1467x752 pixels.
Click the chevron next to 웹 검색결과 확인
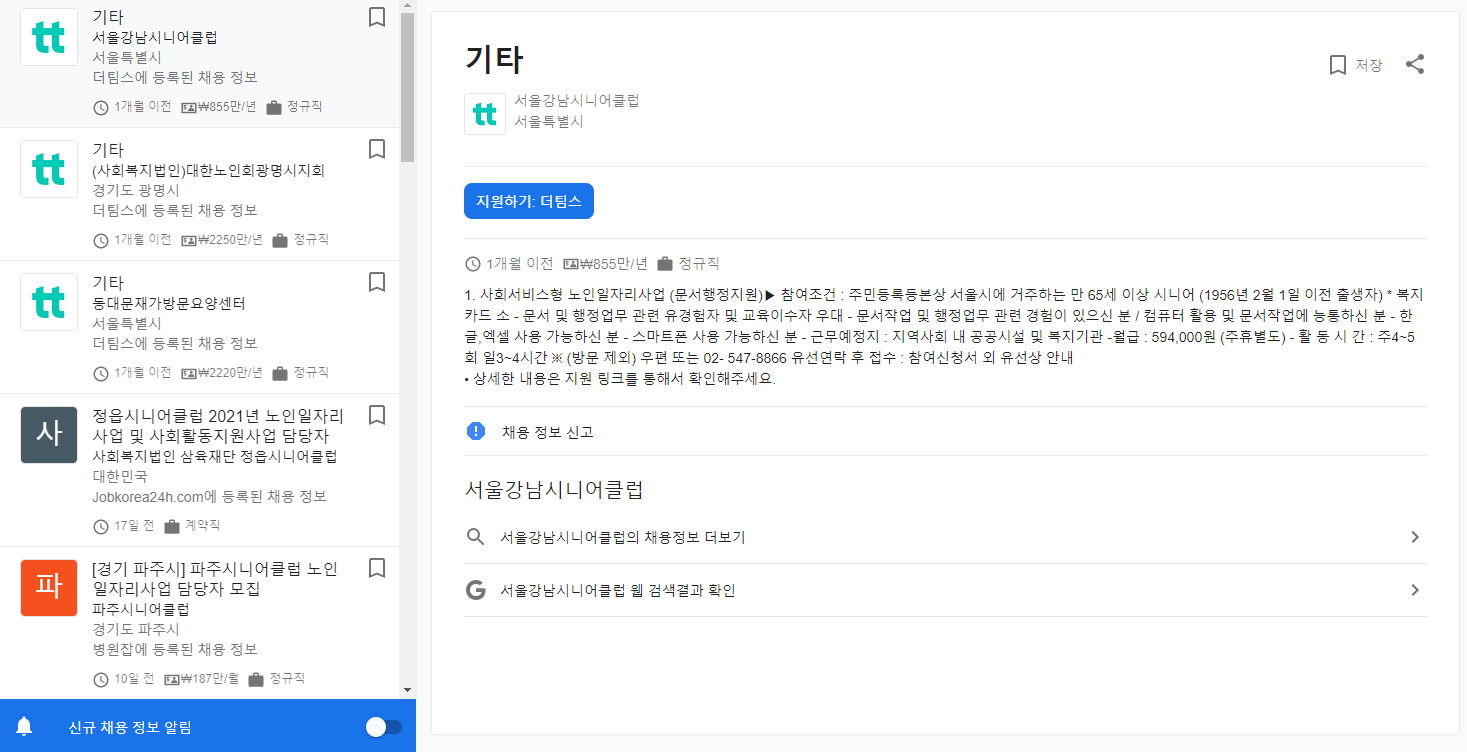click(1415, 590)
